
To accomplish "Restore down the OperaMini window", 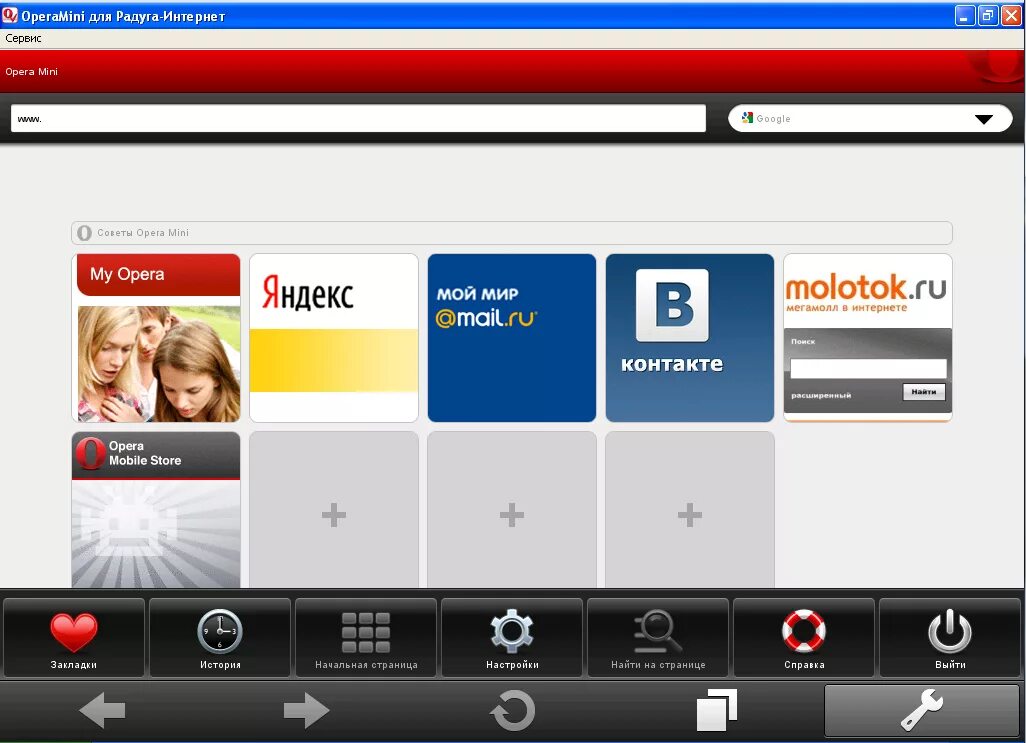I will pos(987,15).
